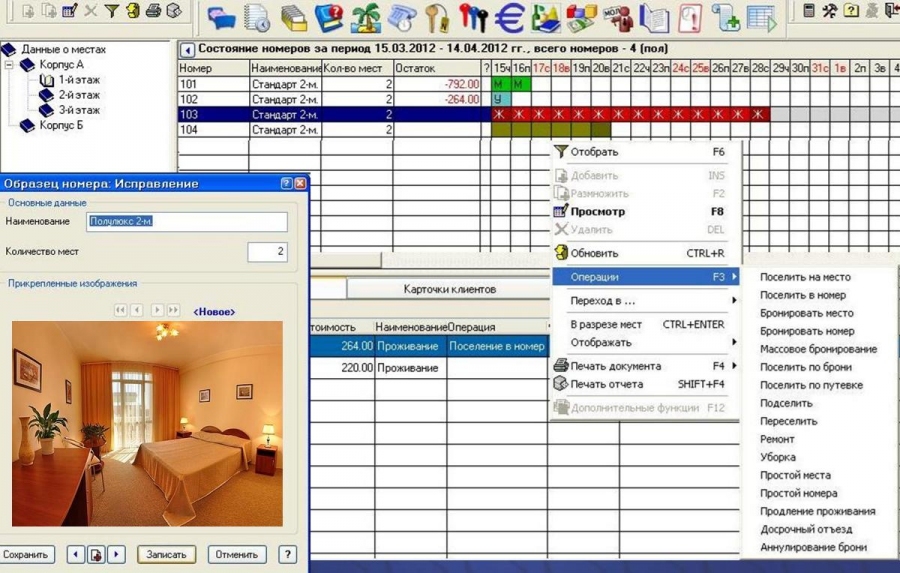Image resolution: width=900 pixels, height=573 pixels.
Task: Expand the Печать документа submenu arrow
Action: click(x=734, y=366)
